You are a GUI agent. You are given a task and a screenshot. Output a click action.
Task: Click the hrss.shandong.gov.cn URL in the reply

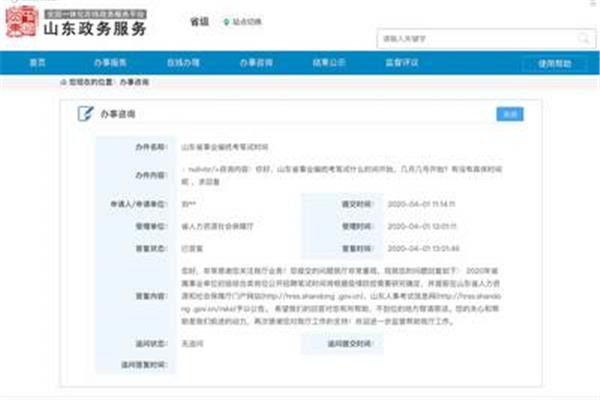click(313, 296)
